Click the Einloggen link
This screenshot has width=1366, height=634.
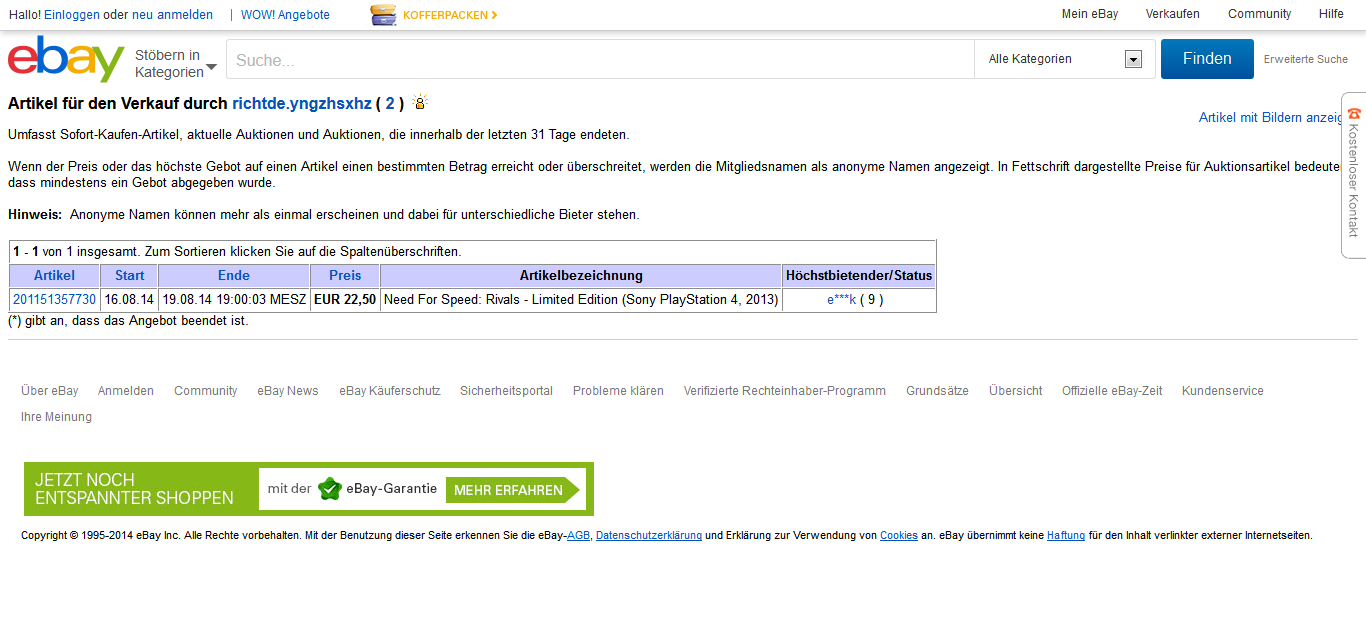pyautogui.click(x=72, y=15)
